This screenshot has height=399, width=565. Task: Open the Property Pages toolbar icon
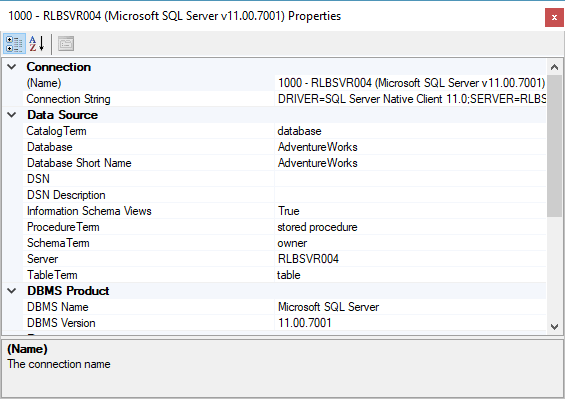point(66,44)
